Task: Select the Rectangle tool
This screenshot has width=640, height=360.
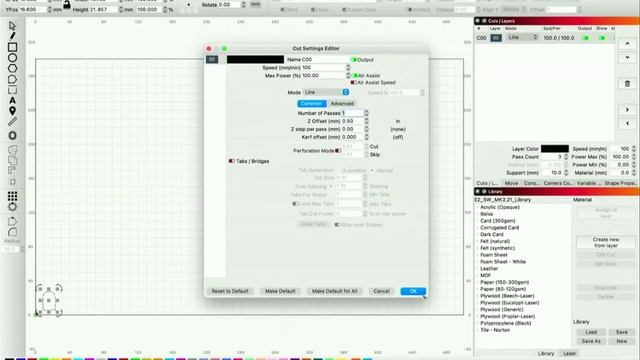Action: pyautogui.click(x=12, y=47)
